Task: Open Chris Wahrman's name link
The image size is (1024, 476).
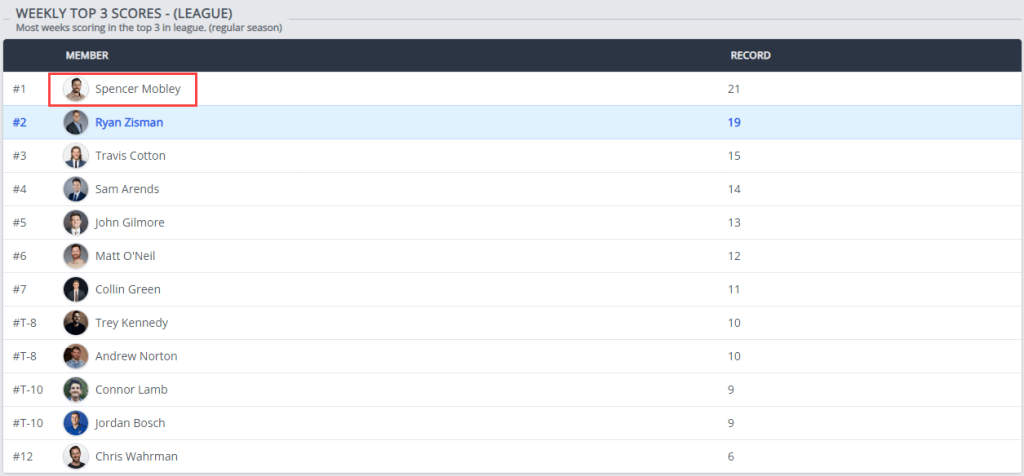Action: tap(136, 456)
